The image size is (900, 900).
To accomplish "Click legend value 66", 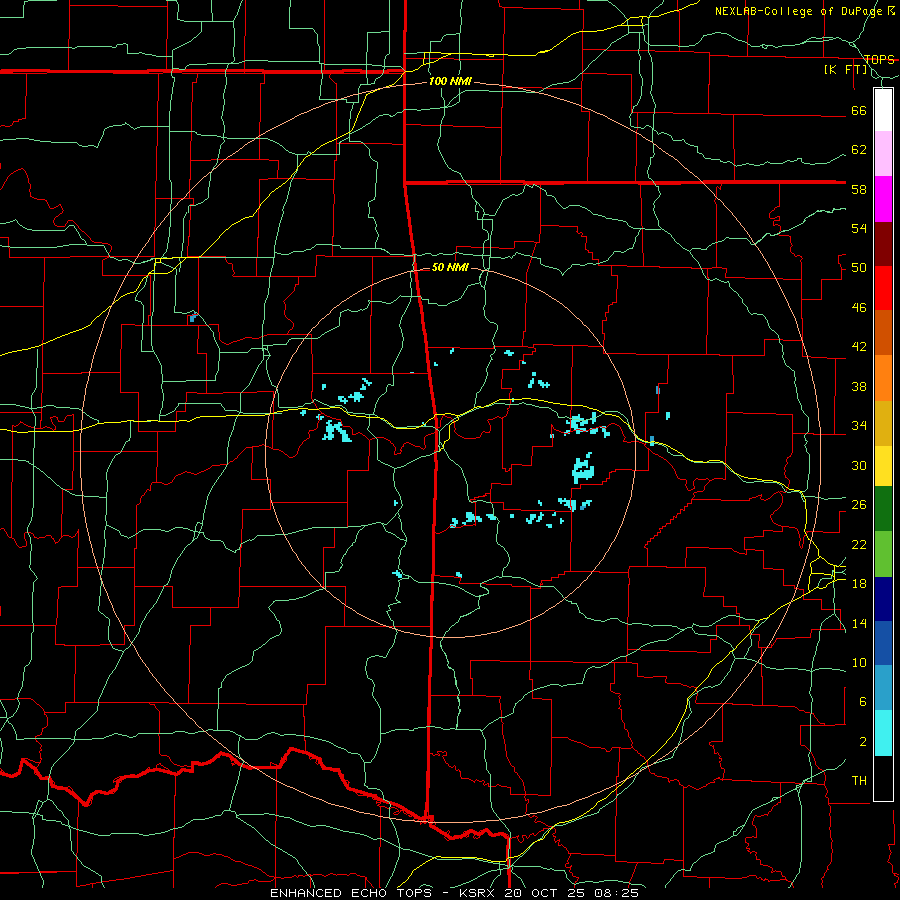I will pos(859,111).
